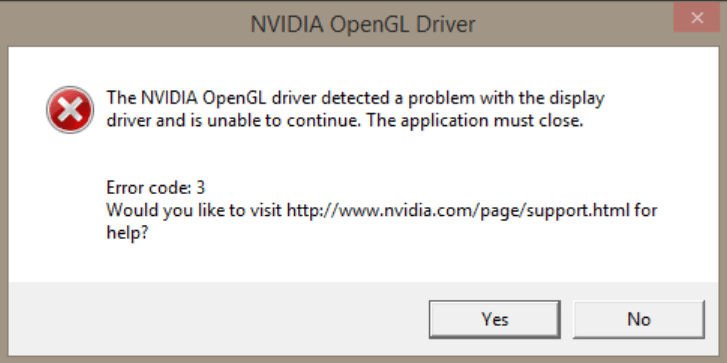Image resolution: width=727 pixels, height=363 pixels.
Task: Click the NVIDIA OpenGL Driver window title
Action: coord(363,24)
